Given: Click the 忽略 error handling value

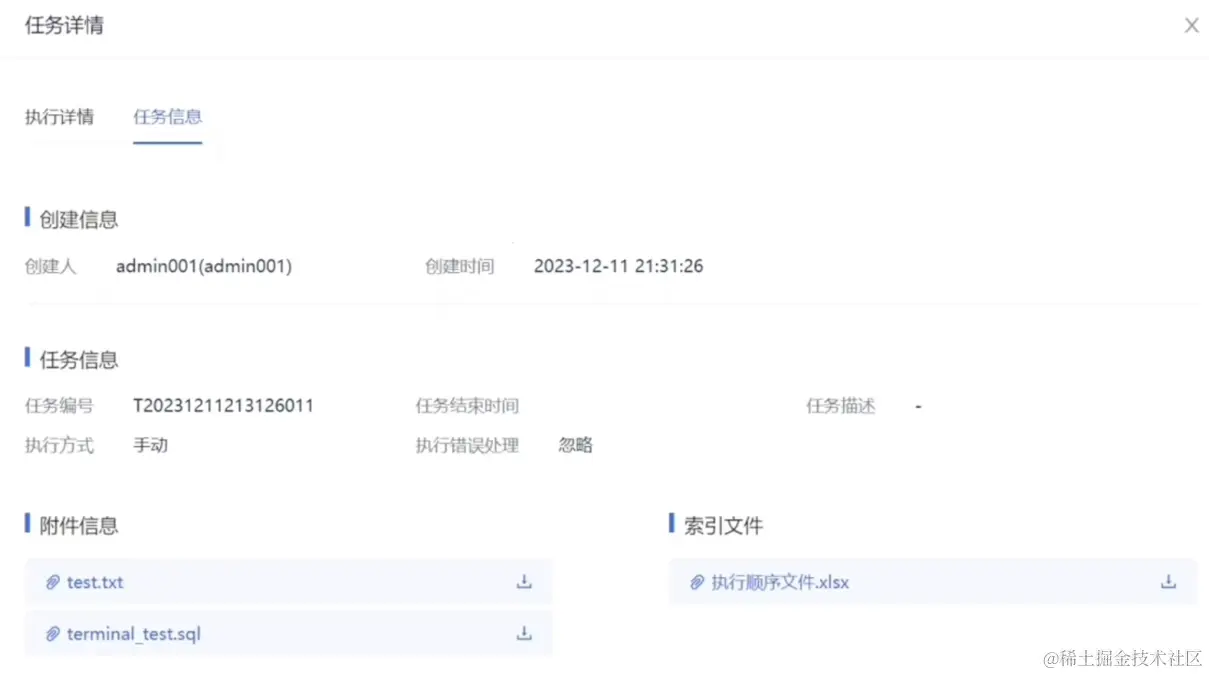Looking at the screenshot, I should (x=576, y=445).
